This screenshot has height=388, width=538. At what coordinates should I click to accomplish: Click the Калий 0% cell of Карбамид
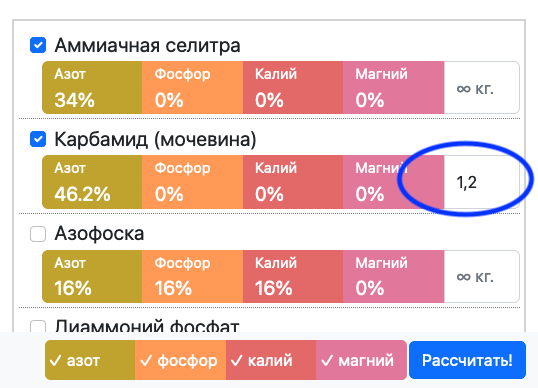[x=293, y=182]
